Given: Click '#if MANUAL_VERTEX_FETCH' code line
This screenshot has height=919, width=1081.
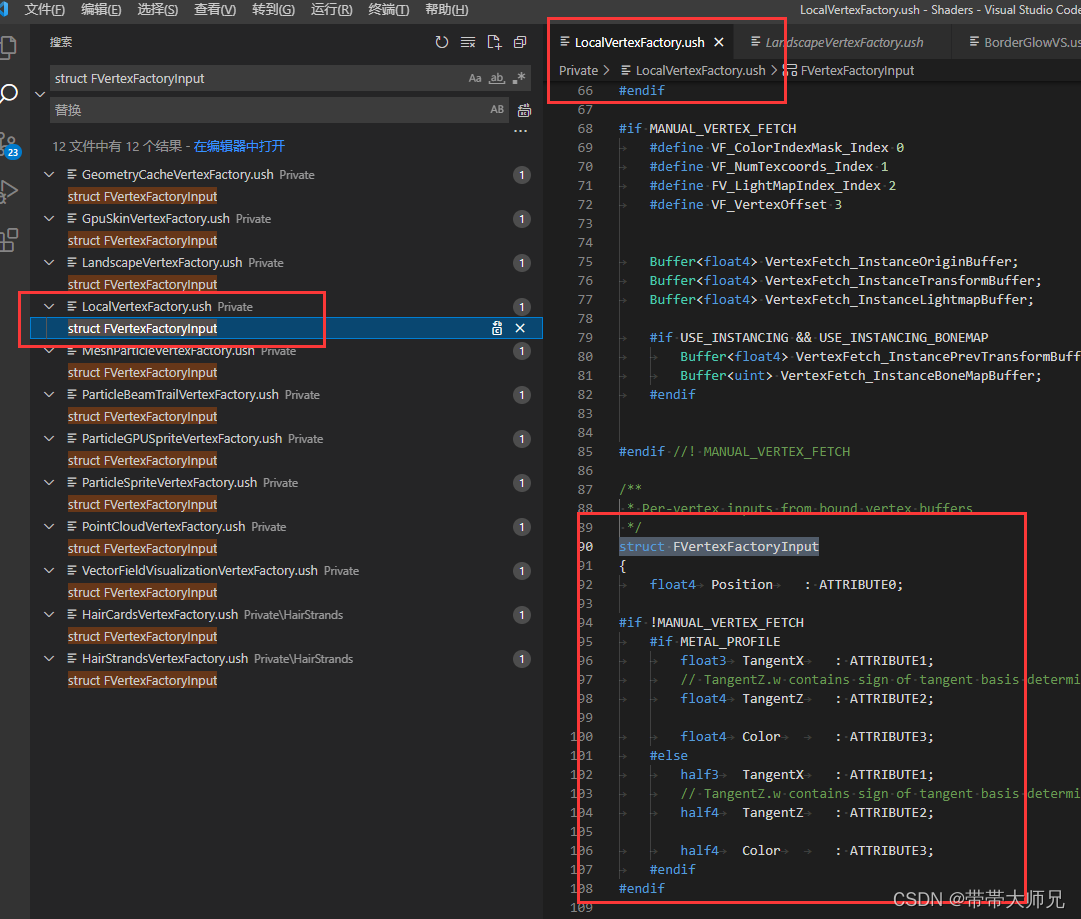Looking at the screenshot, I should click(707, 128).
